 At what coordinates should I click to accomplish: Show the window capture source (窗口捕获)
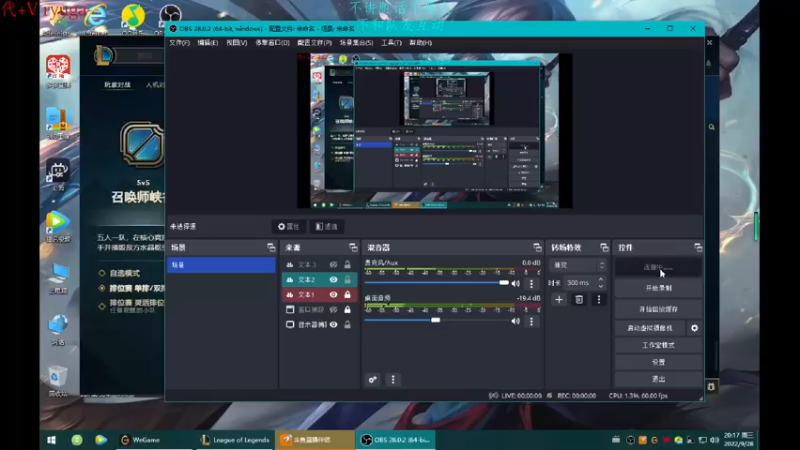tap(333, 309)
